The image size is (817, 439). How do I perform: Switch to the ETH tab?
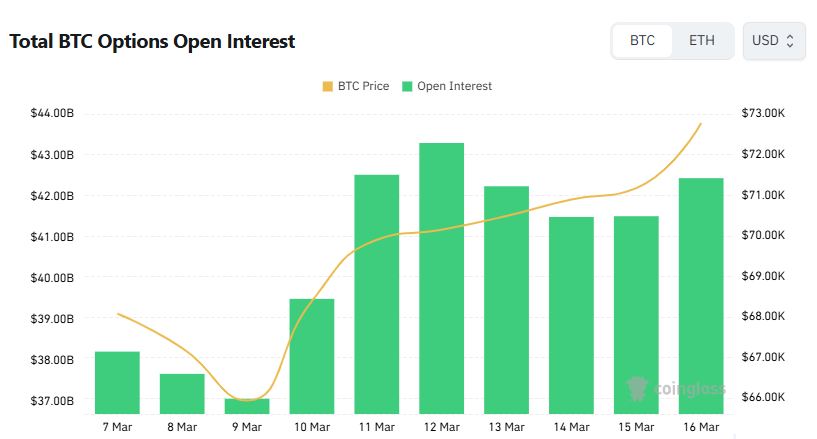(701, 42)
